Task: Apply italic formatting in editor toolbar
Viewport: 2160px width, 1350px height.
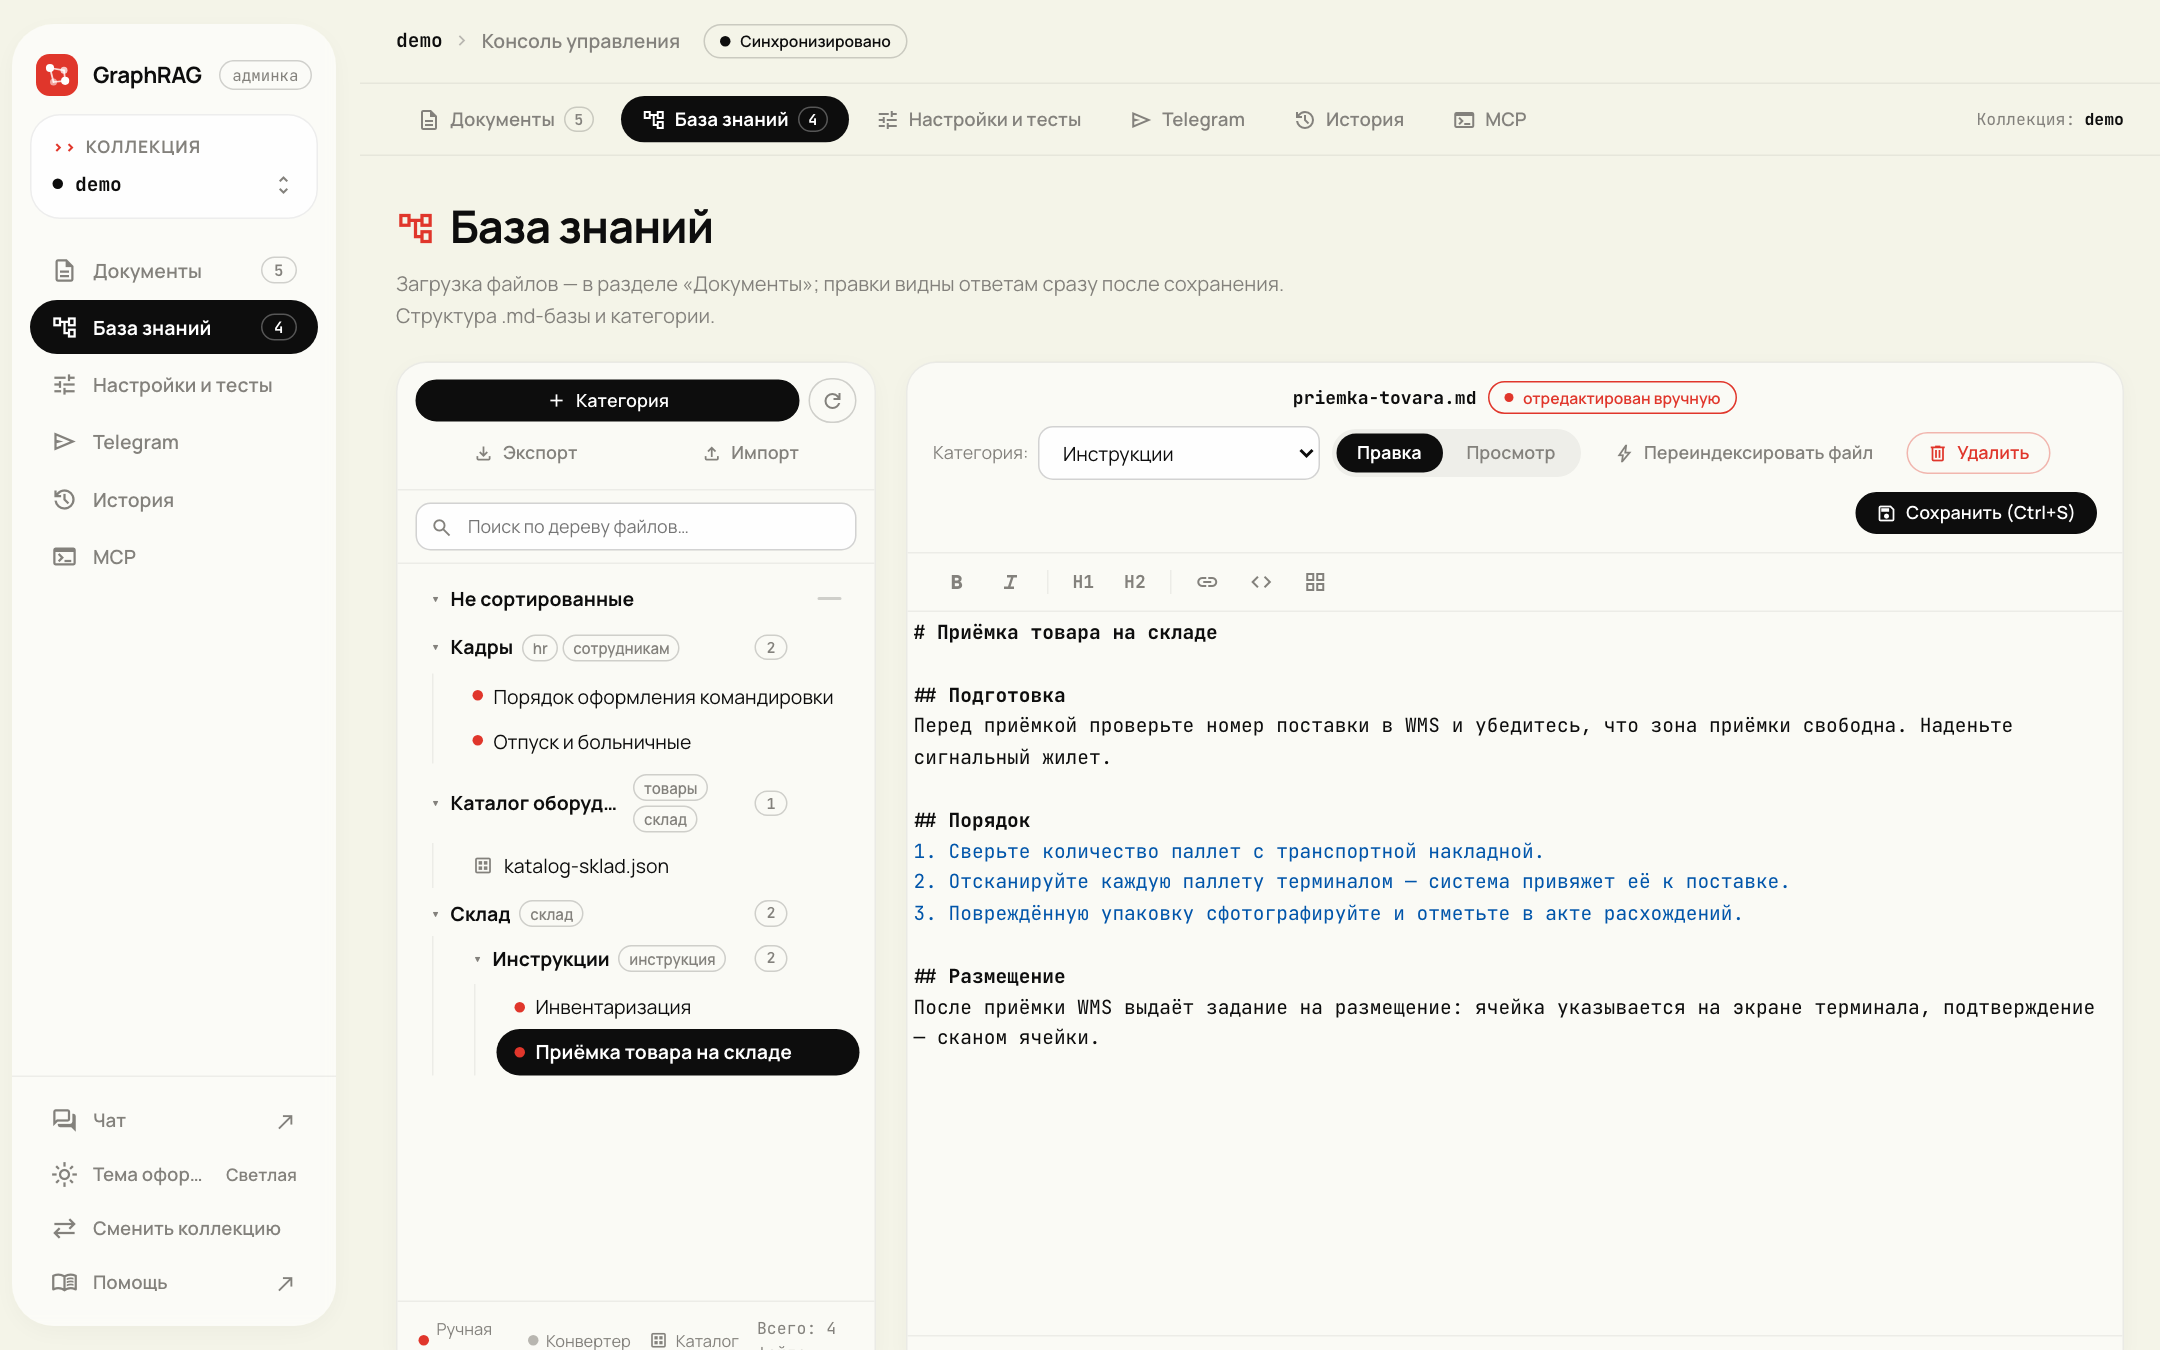Action: (1010, 582)
